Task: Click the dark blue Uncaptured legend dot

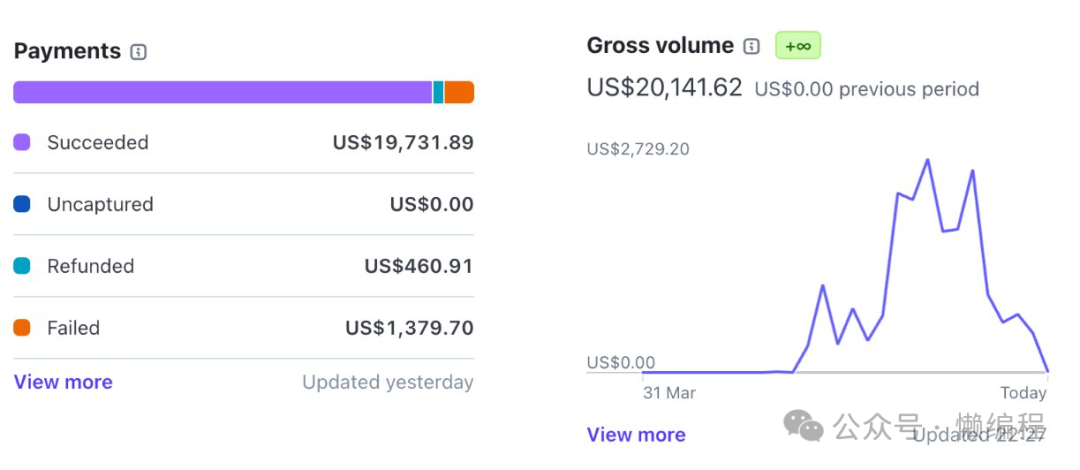Action: click(22, 205)
